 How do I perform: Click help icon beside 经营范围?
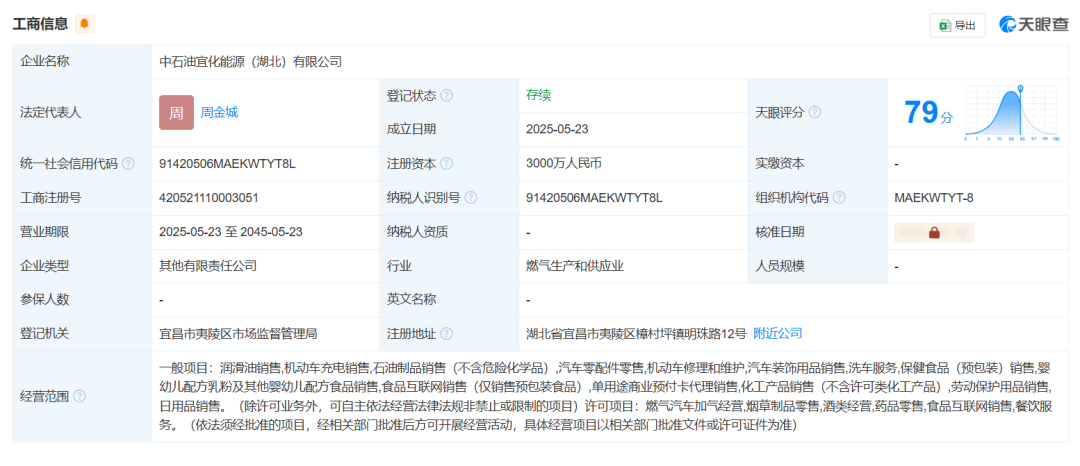pyautogui.click(x=80, y=396)
